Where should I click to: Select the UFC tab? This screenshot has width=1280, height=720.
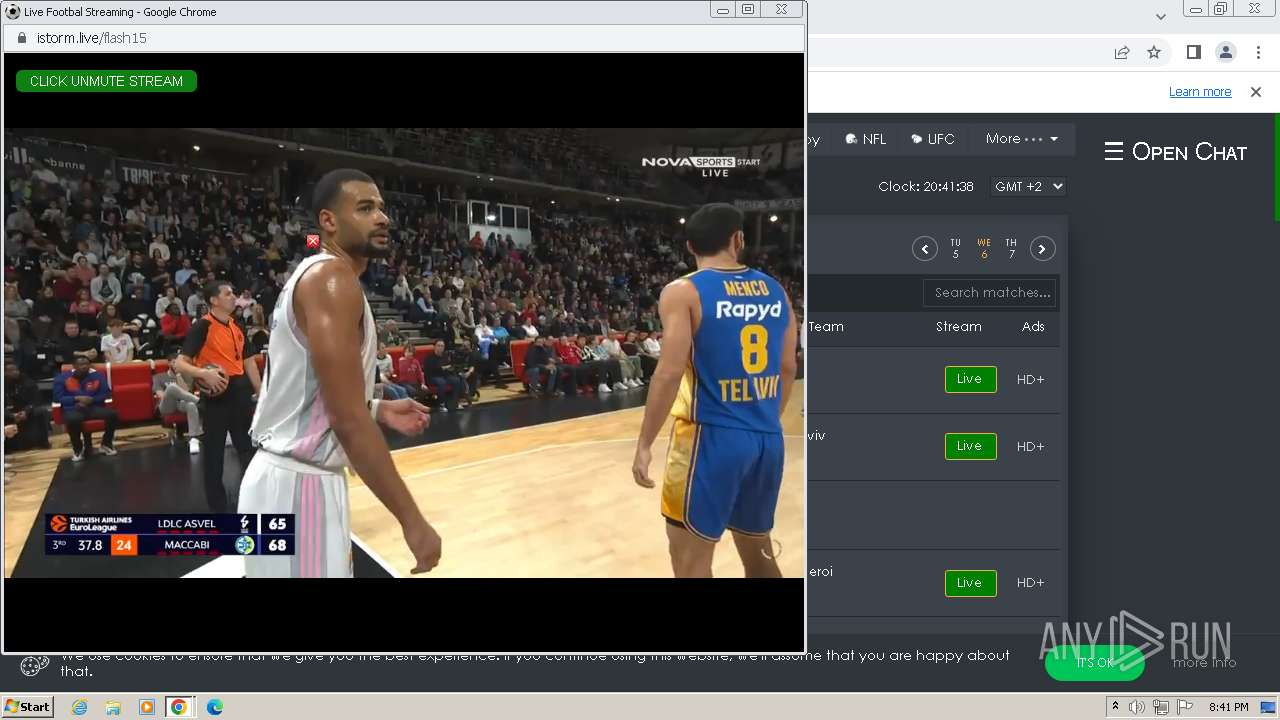click(x=933, y=139)
